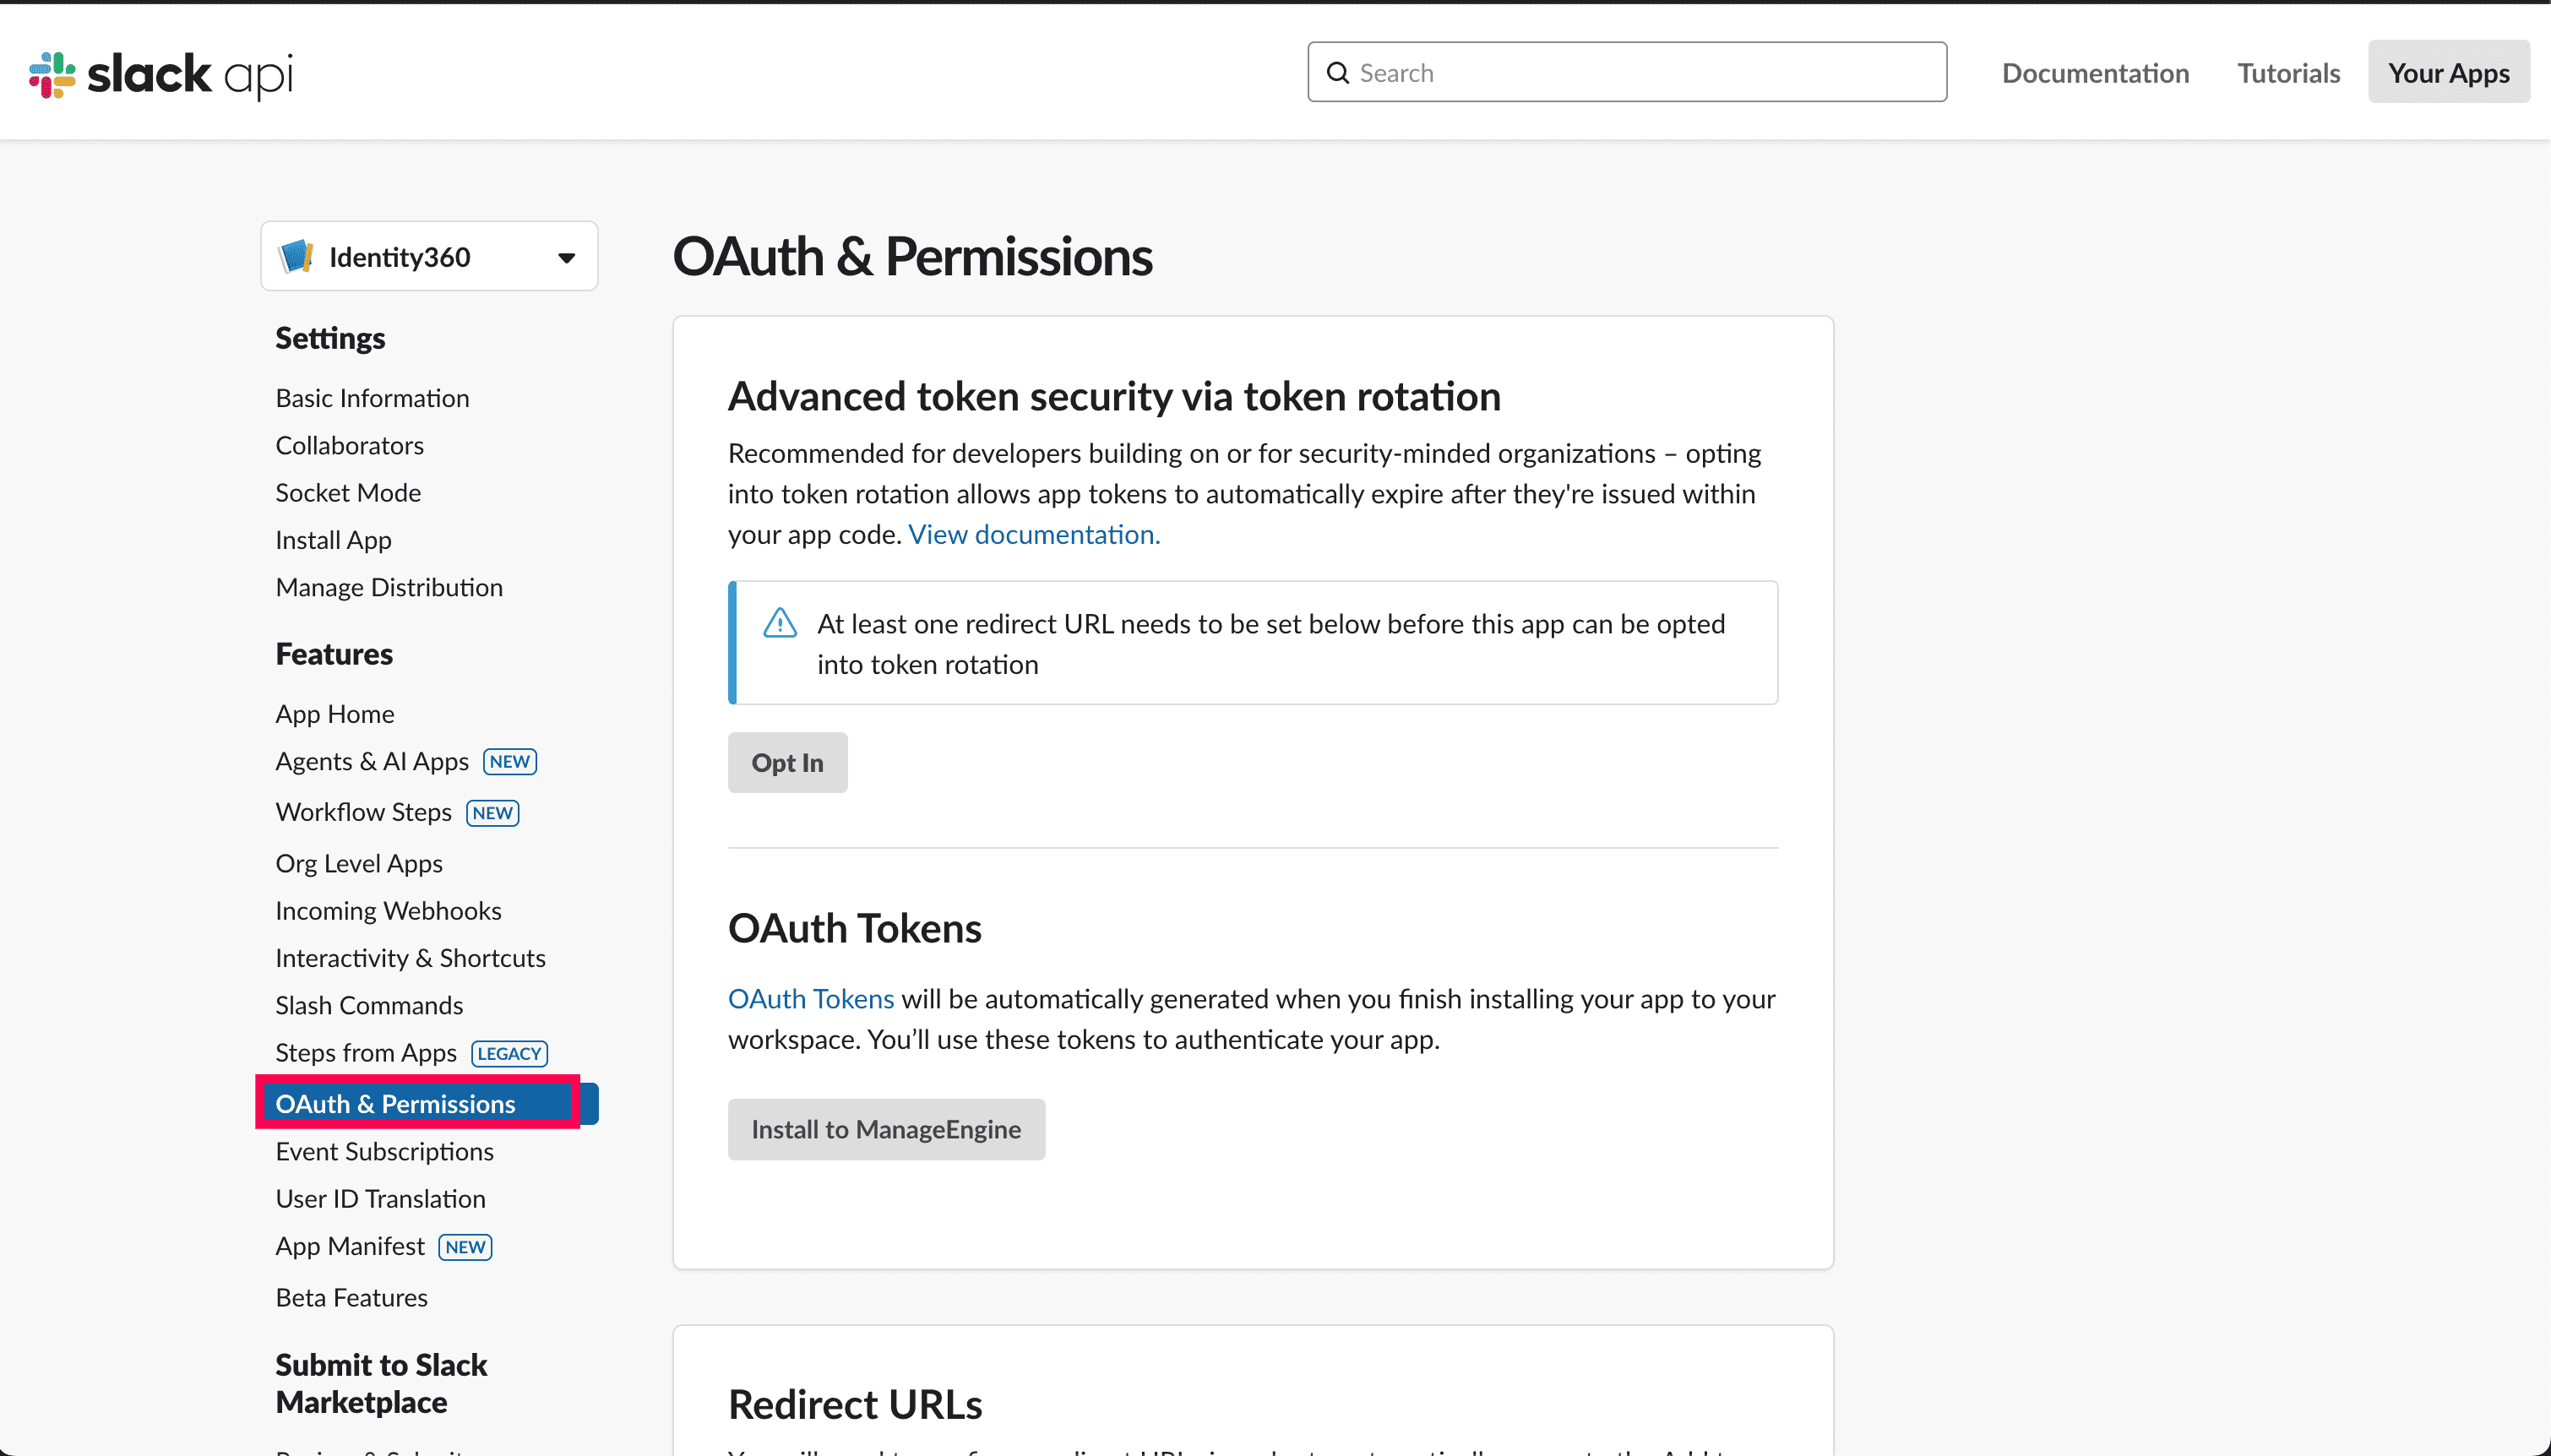The image size is (2551, 1456).
Task: Follow the View documentation link
Action: point(1033,535)
